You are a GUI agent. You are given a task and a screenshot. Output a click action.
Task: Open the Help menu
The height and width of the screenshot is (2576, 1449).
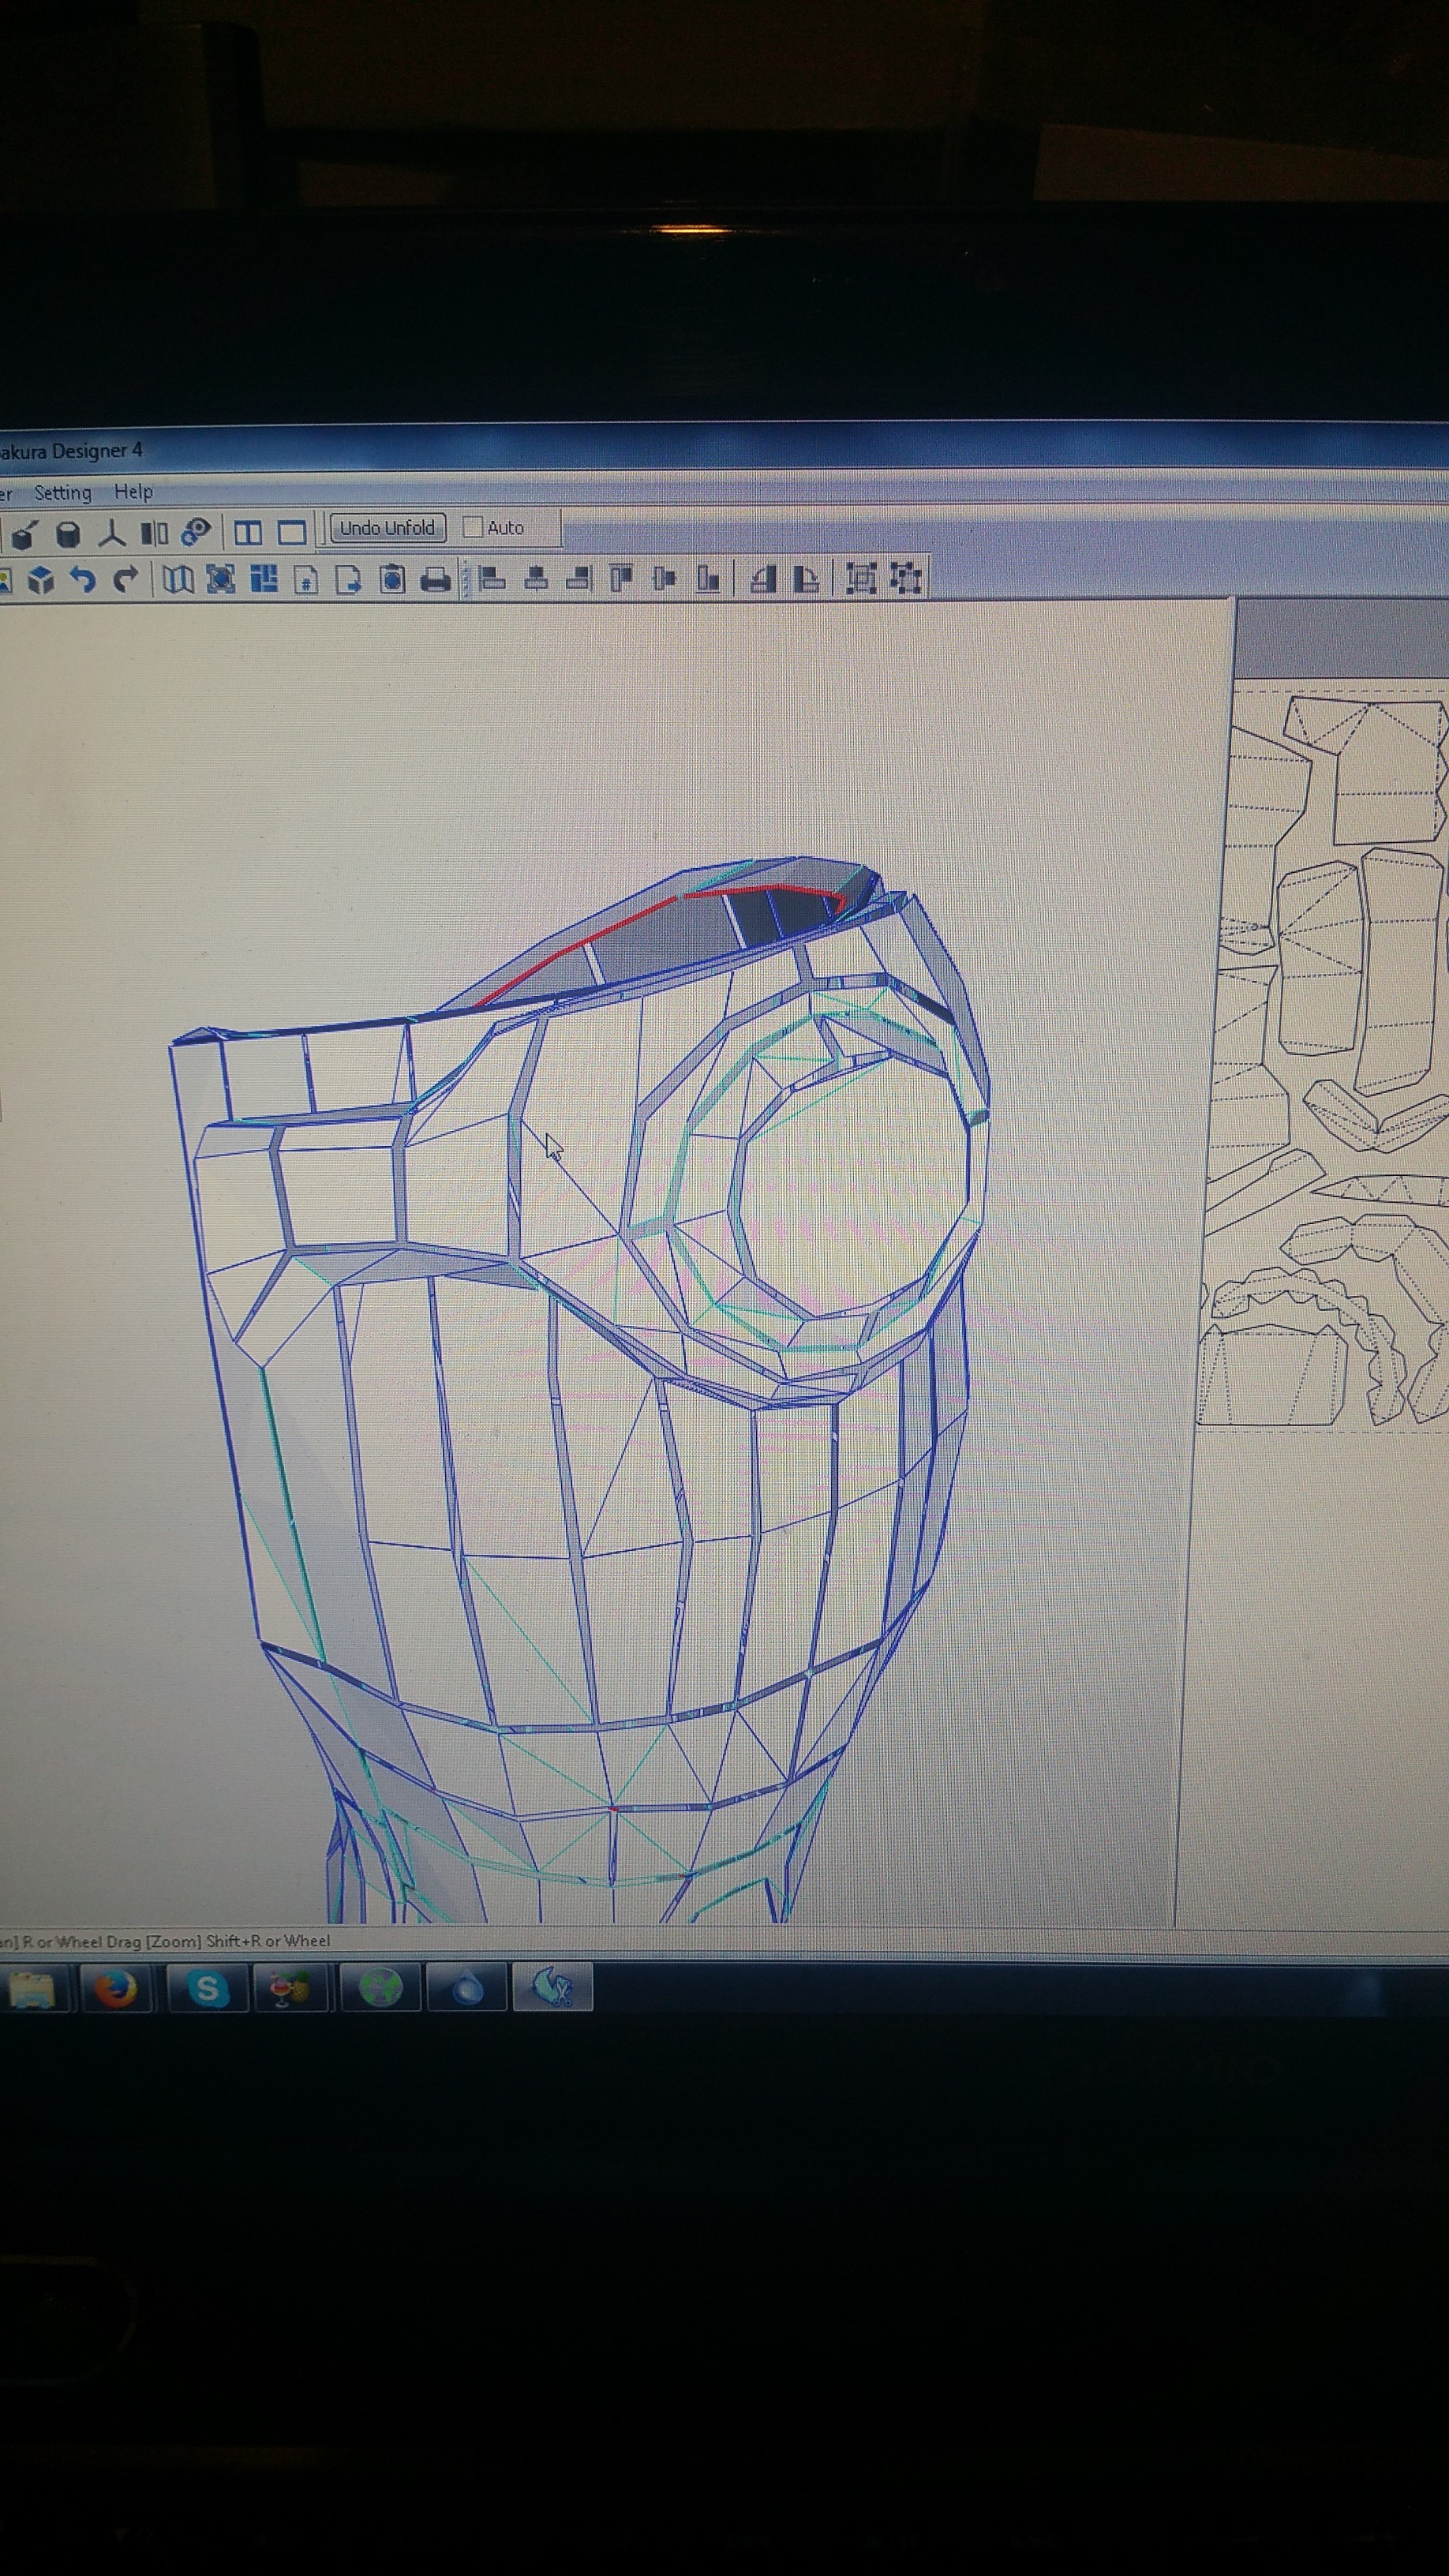[x=133, y=491]
